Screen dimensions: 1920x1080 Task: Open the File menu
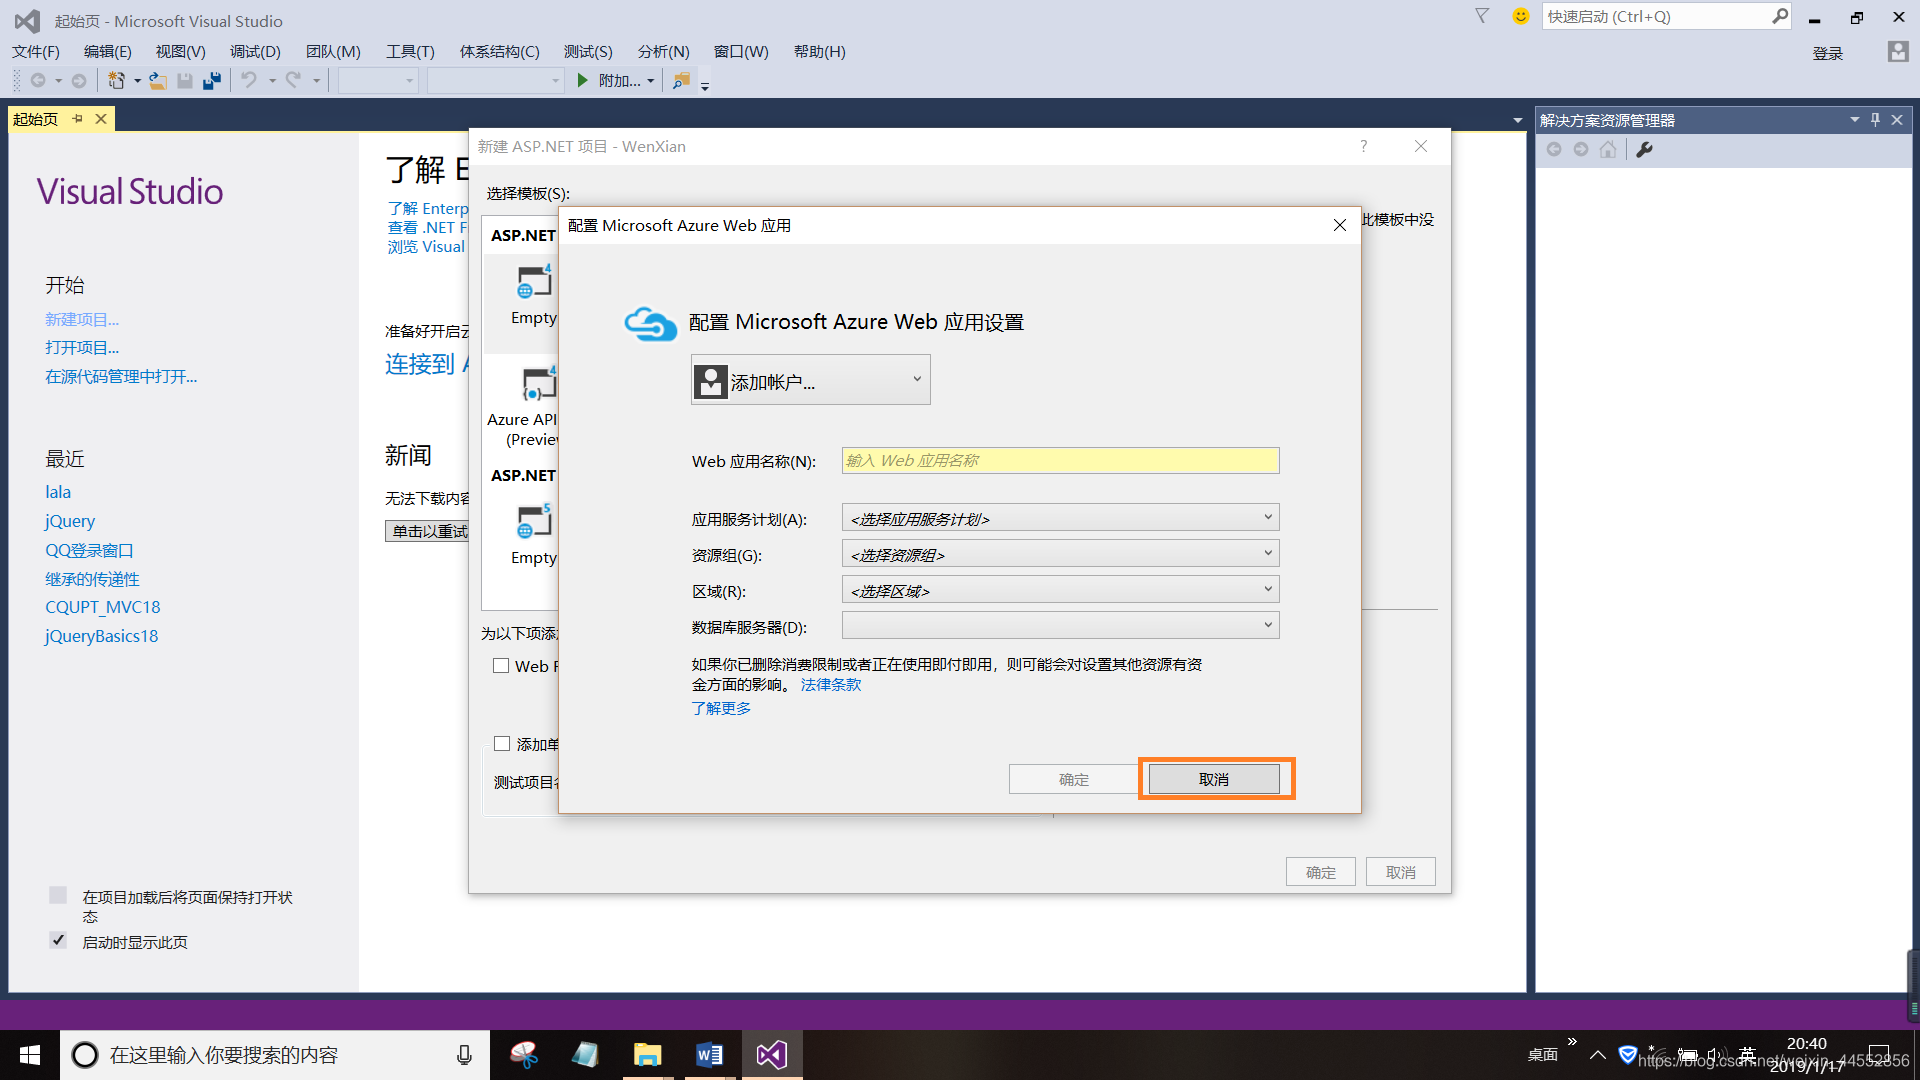coord(36,52)
